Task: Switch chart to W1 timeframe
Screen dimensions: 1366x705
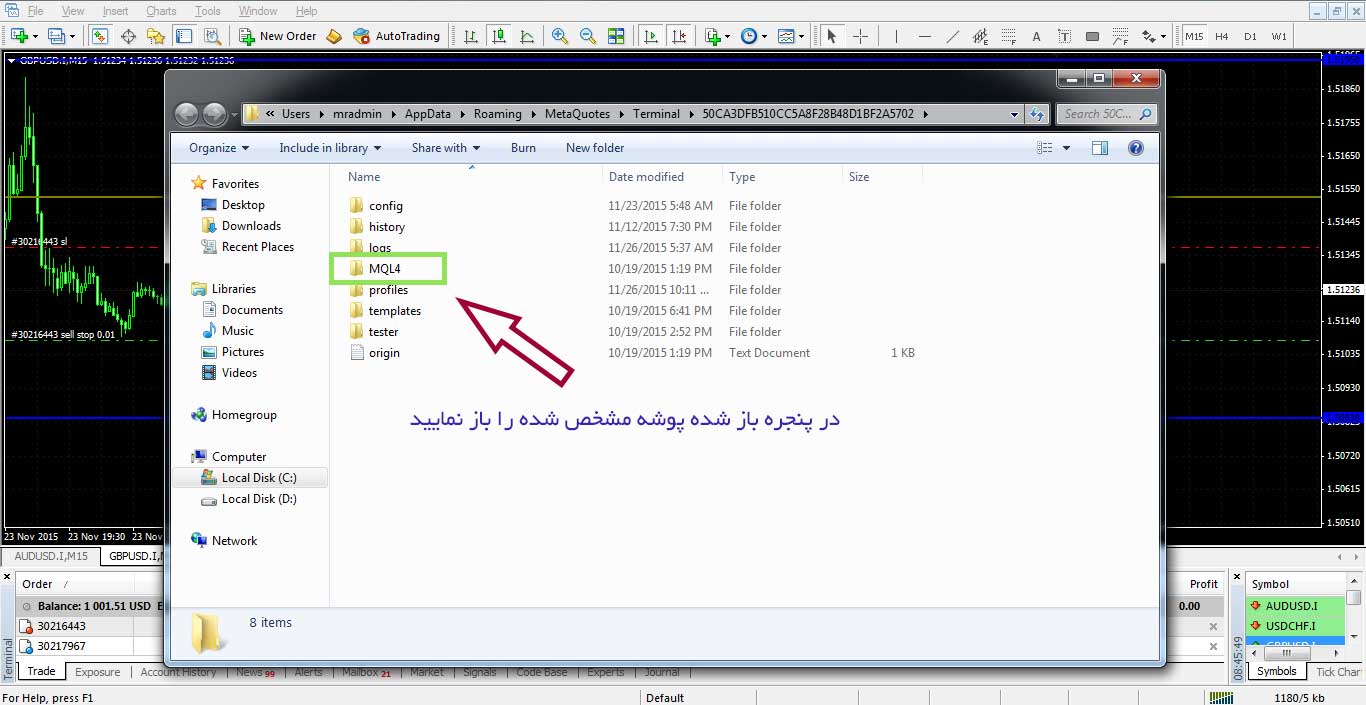Action: 1279,36
